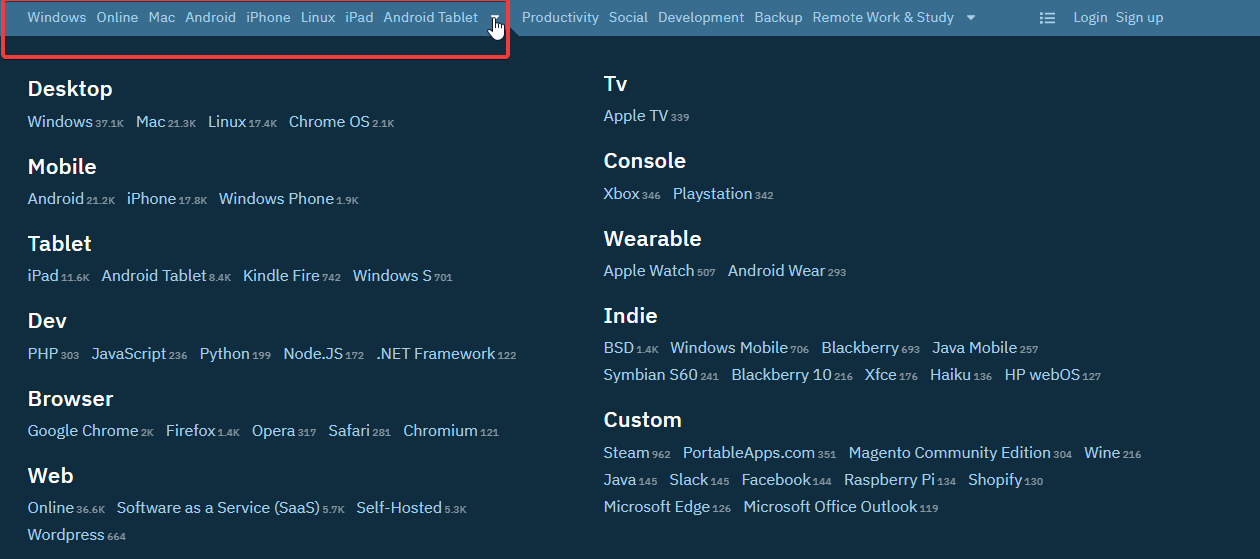Image resolution: width=1260 pixels, height=559 pixels.
Task: Open Kindle Fire under Tablet
Action: (x=281, y=276)
